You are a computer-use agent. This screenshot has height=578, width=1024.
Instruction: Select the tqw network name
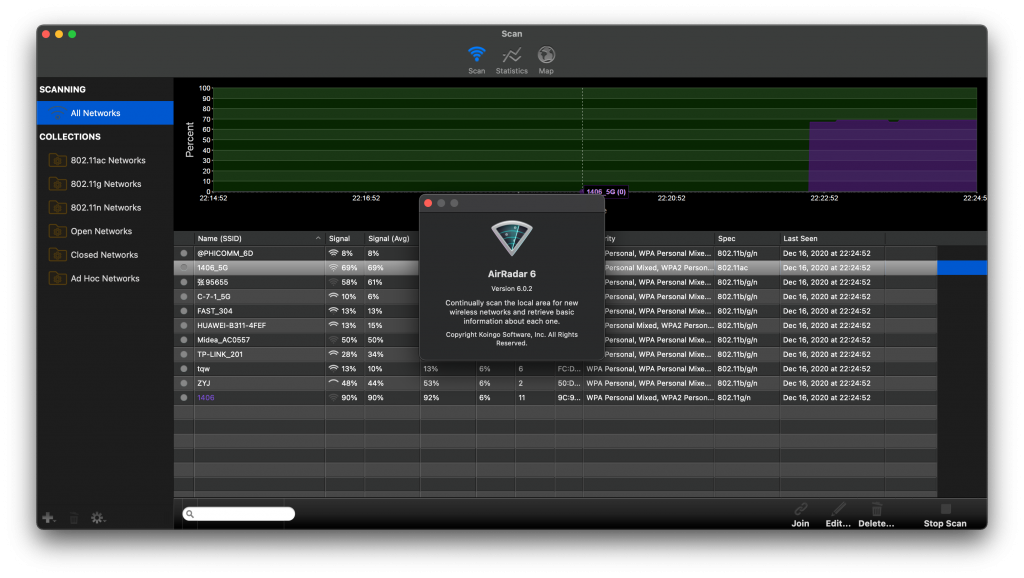[x=204, y=369]
